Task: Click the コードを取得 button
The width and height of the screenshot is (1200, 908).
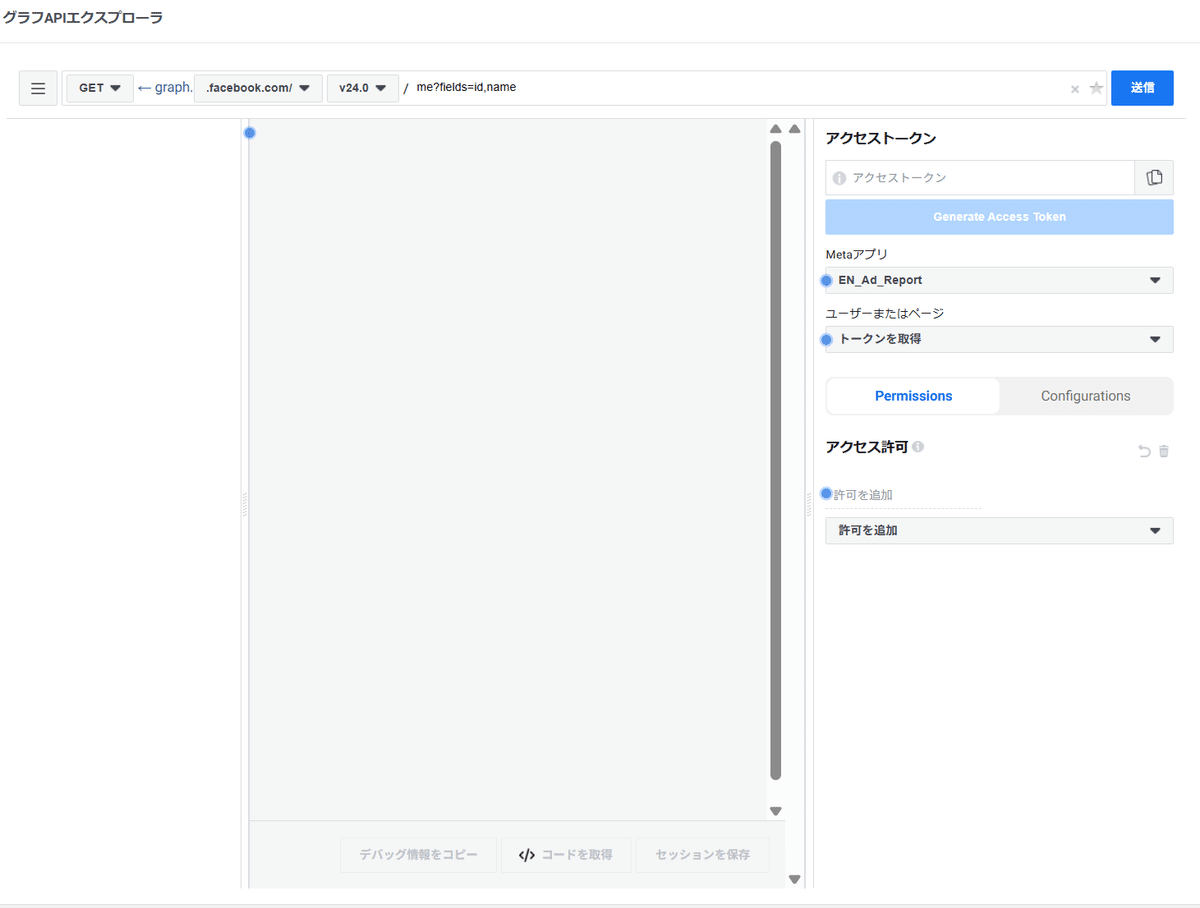Action: pos(566,855)
